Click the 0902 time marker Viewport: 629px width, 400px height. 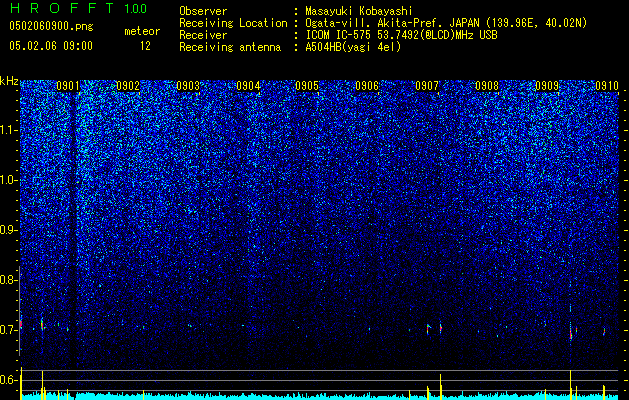[x=128, y=86]
